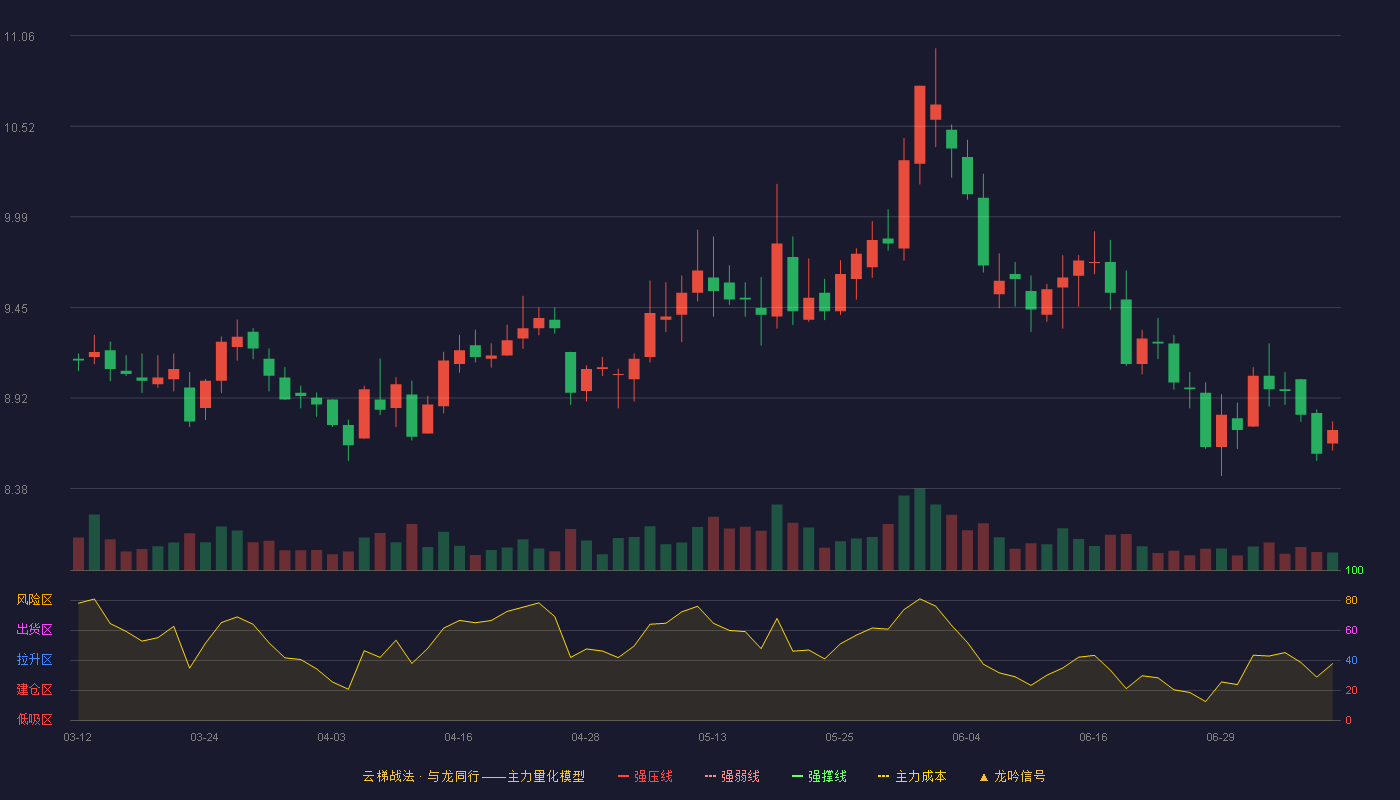The height and width of the screenshot is (800, 1400).
Task: Click the 06-29 date label
Action: click(1220, 737)
